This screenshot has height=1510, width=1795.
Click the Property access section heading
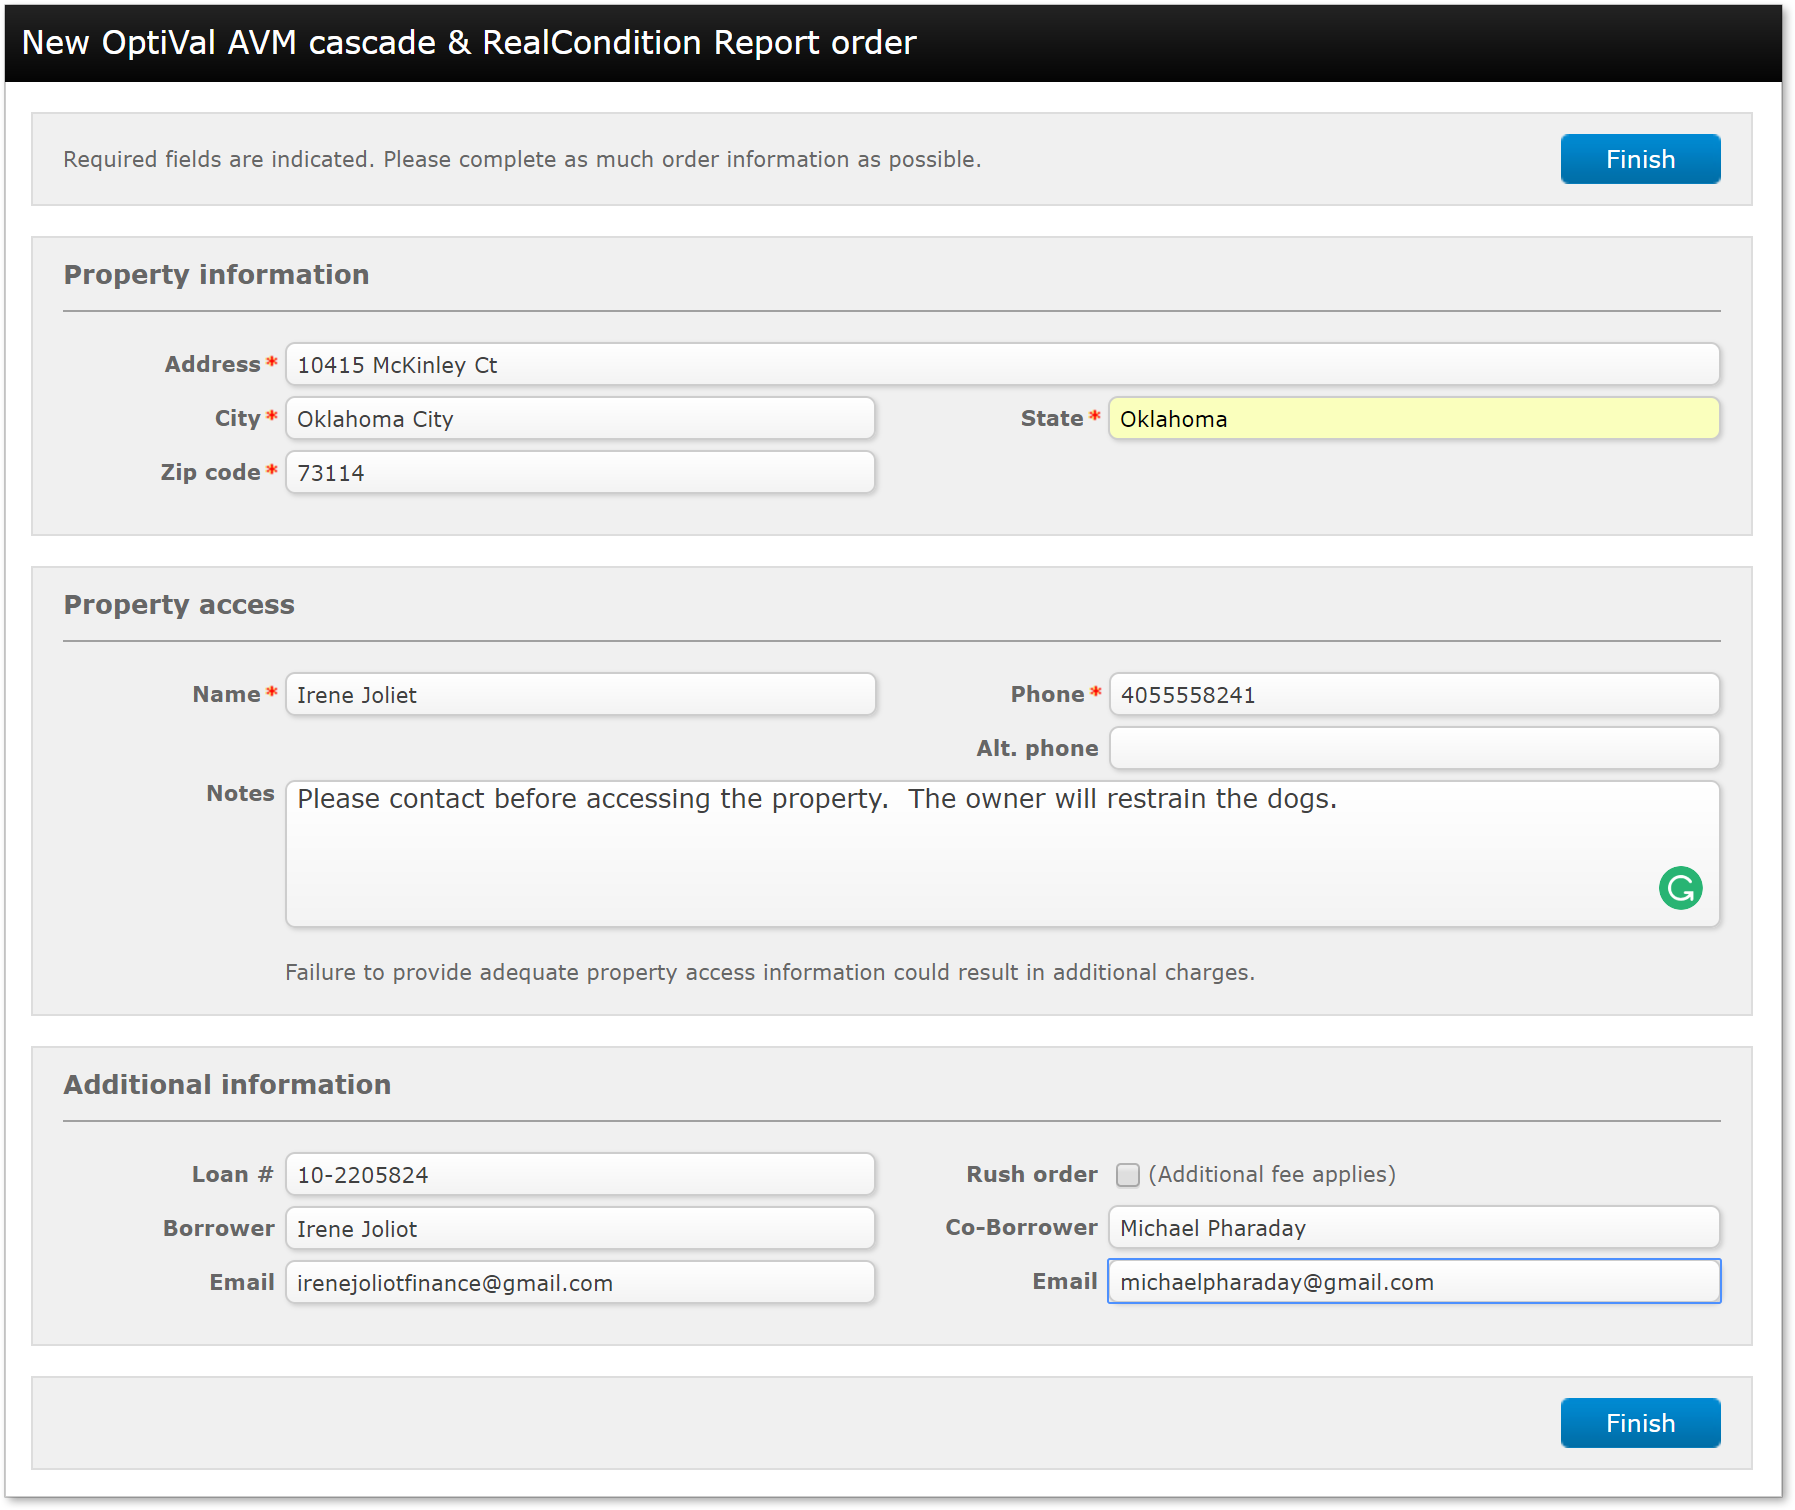point(179,604)
